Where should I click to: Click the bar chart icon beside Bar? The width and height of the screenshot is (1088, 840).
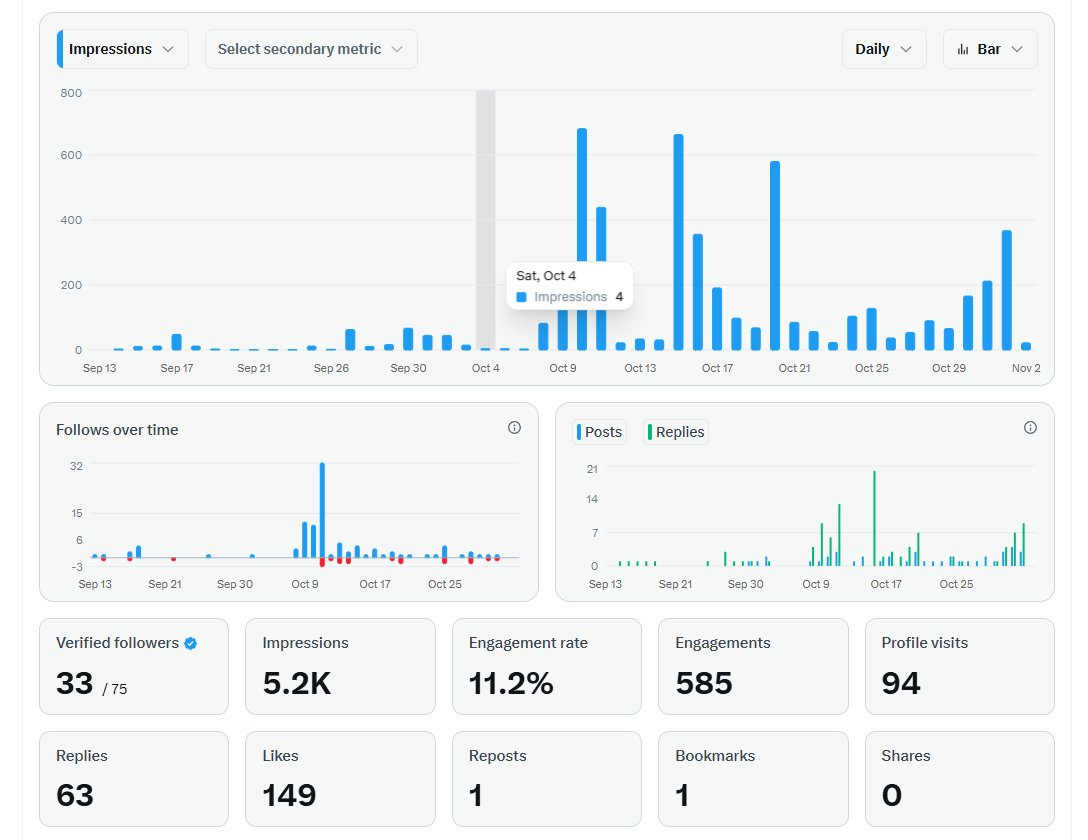(962, 49)
